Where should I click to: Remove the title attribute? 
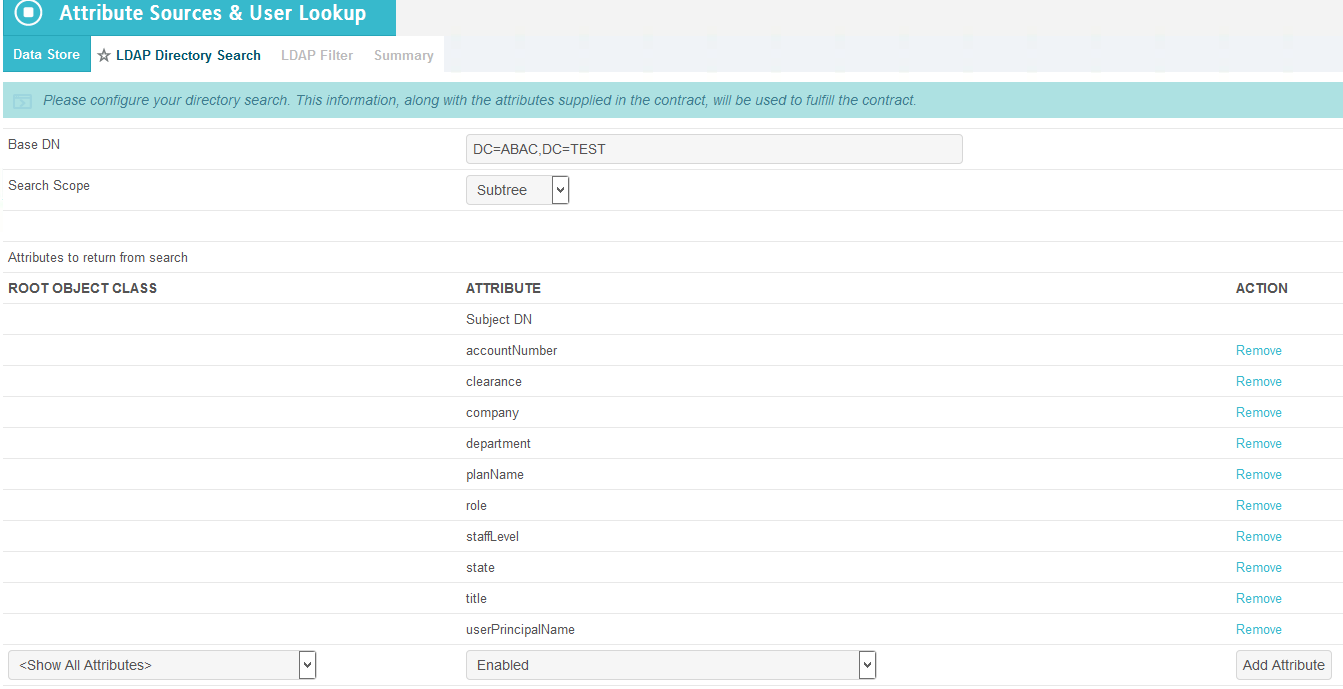point(1259,599)
